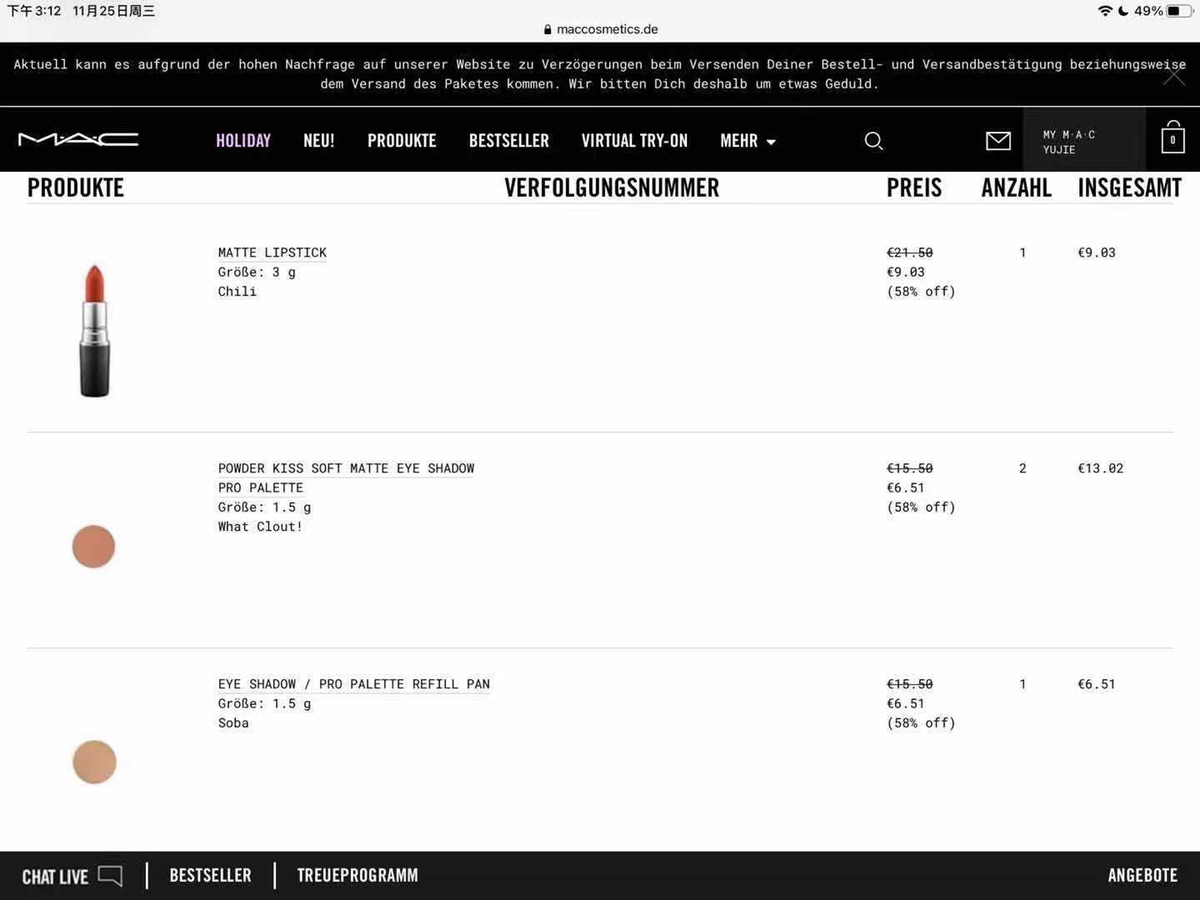The height and width of the screenshot is (900, 1200).
Task: Open the MY M·A·C YUJIE account menu
Action: pyautogui.click(x=1084, y=141)
